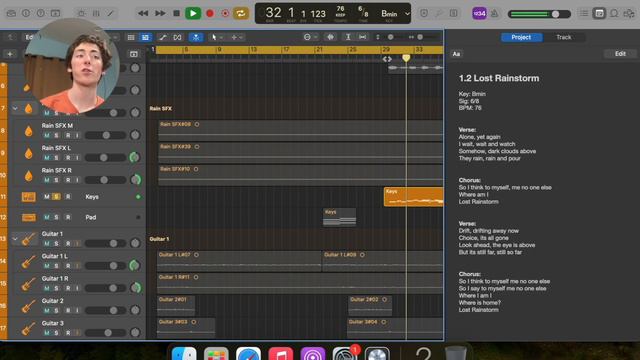Rewind the playhead

(x=143, y=13)
